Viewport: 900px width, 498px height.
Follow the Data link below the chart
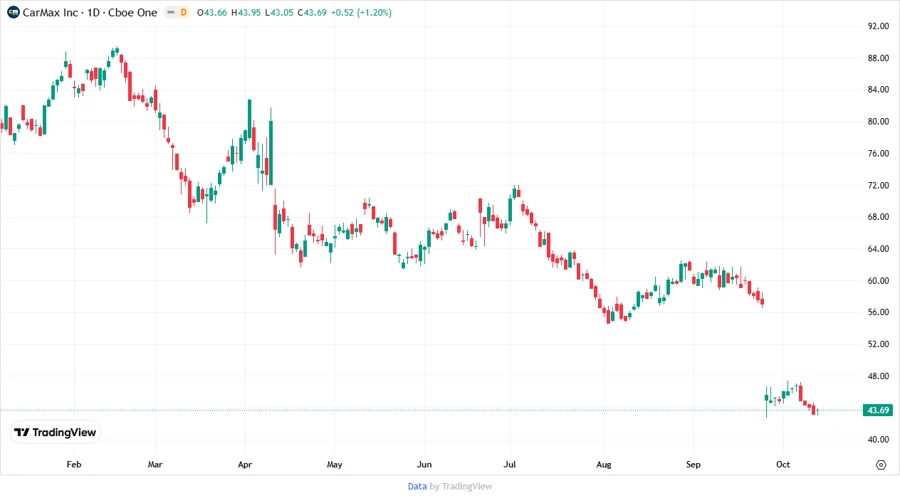417,486
